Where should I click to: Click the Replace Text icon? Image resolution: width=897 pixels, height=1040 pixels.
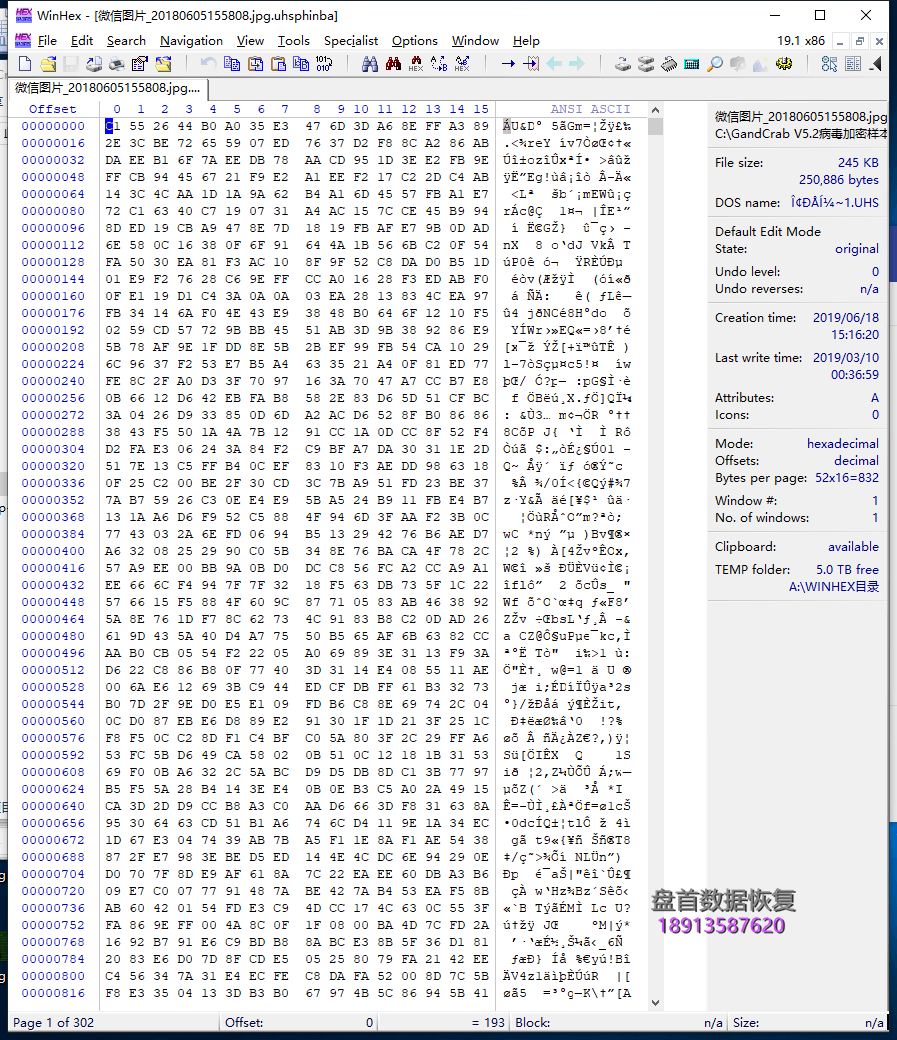pos(439,64)
